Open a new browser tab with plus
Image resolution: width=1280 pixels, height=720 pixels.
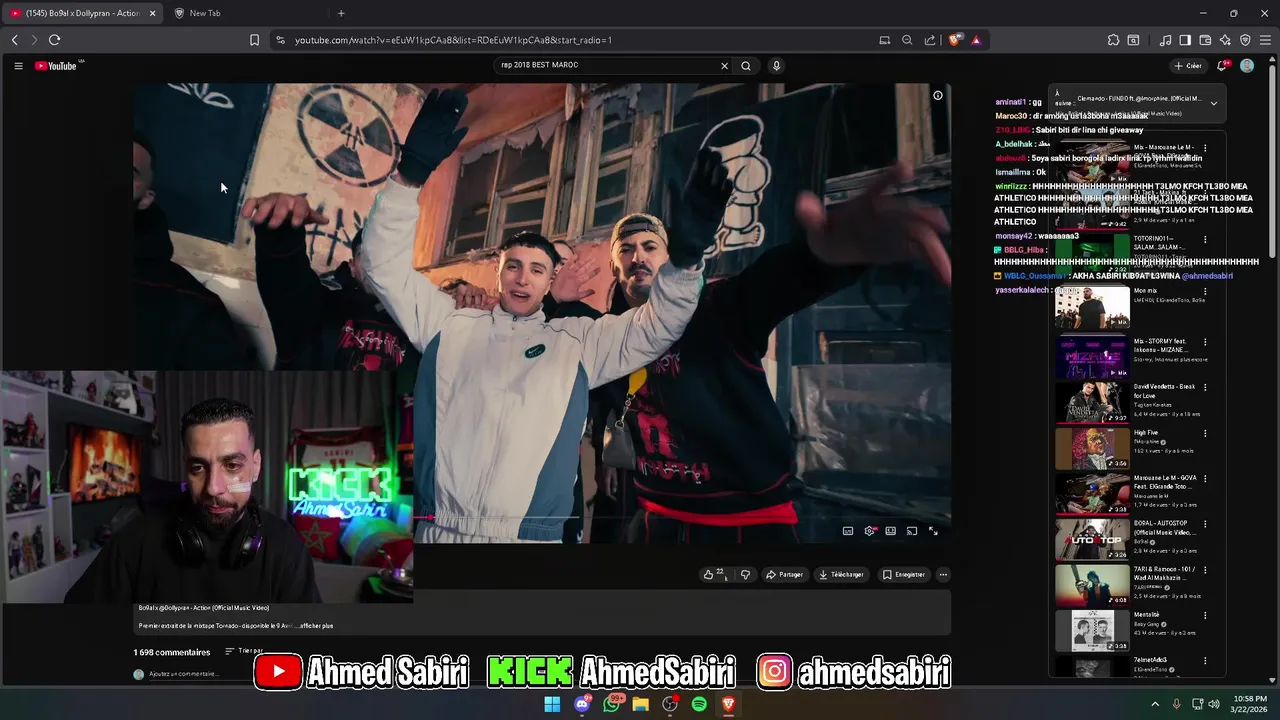tap(341, 13)
